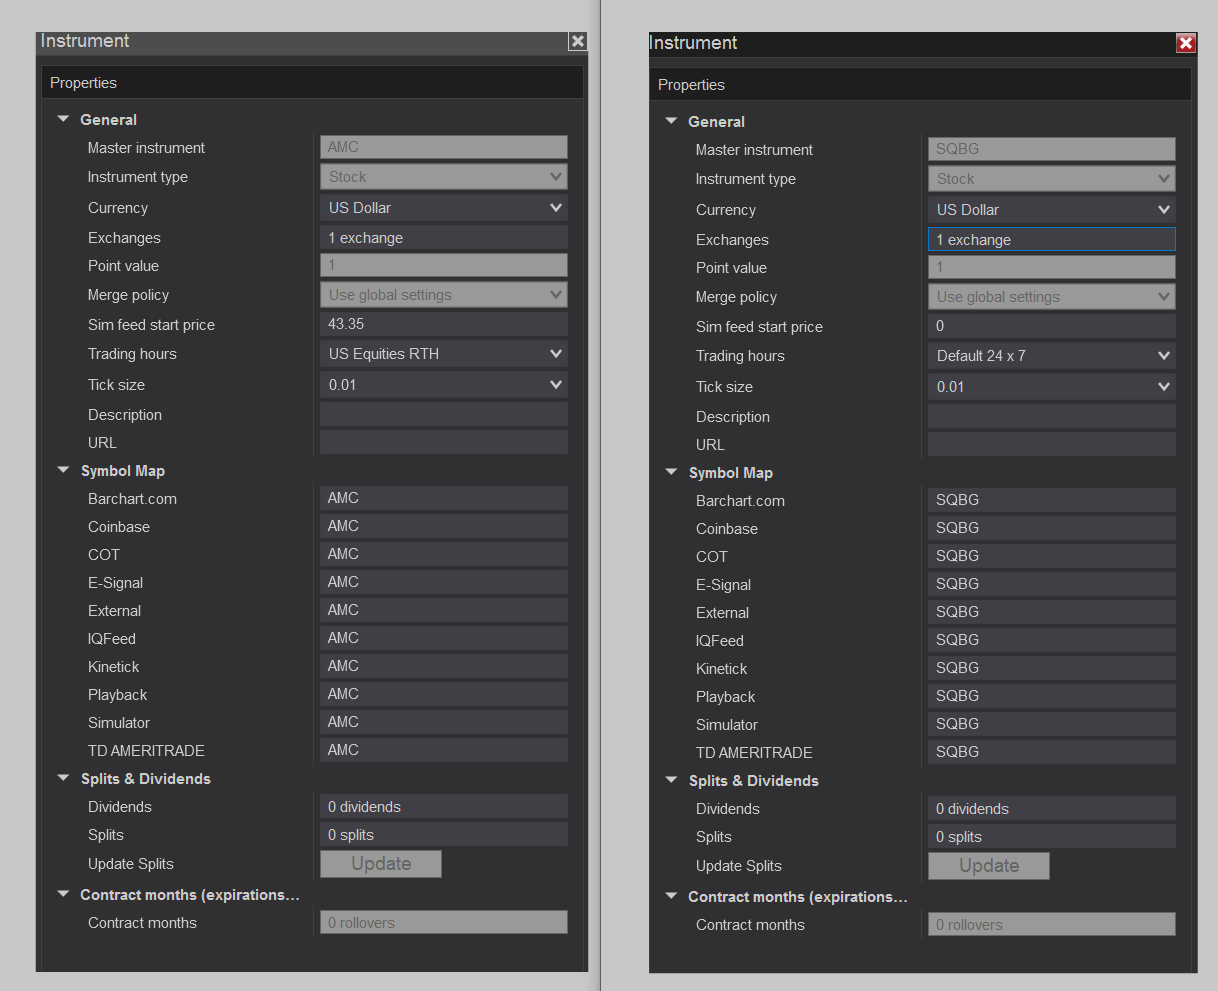Open Tick size dropdown in AMC window
Screen dimensions: 1218x991
point(444,385)
